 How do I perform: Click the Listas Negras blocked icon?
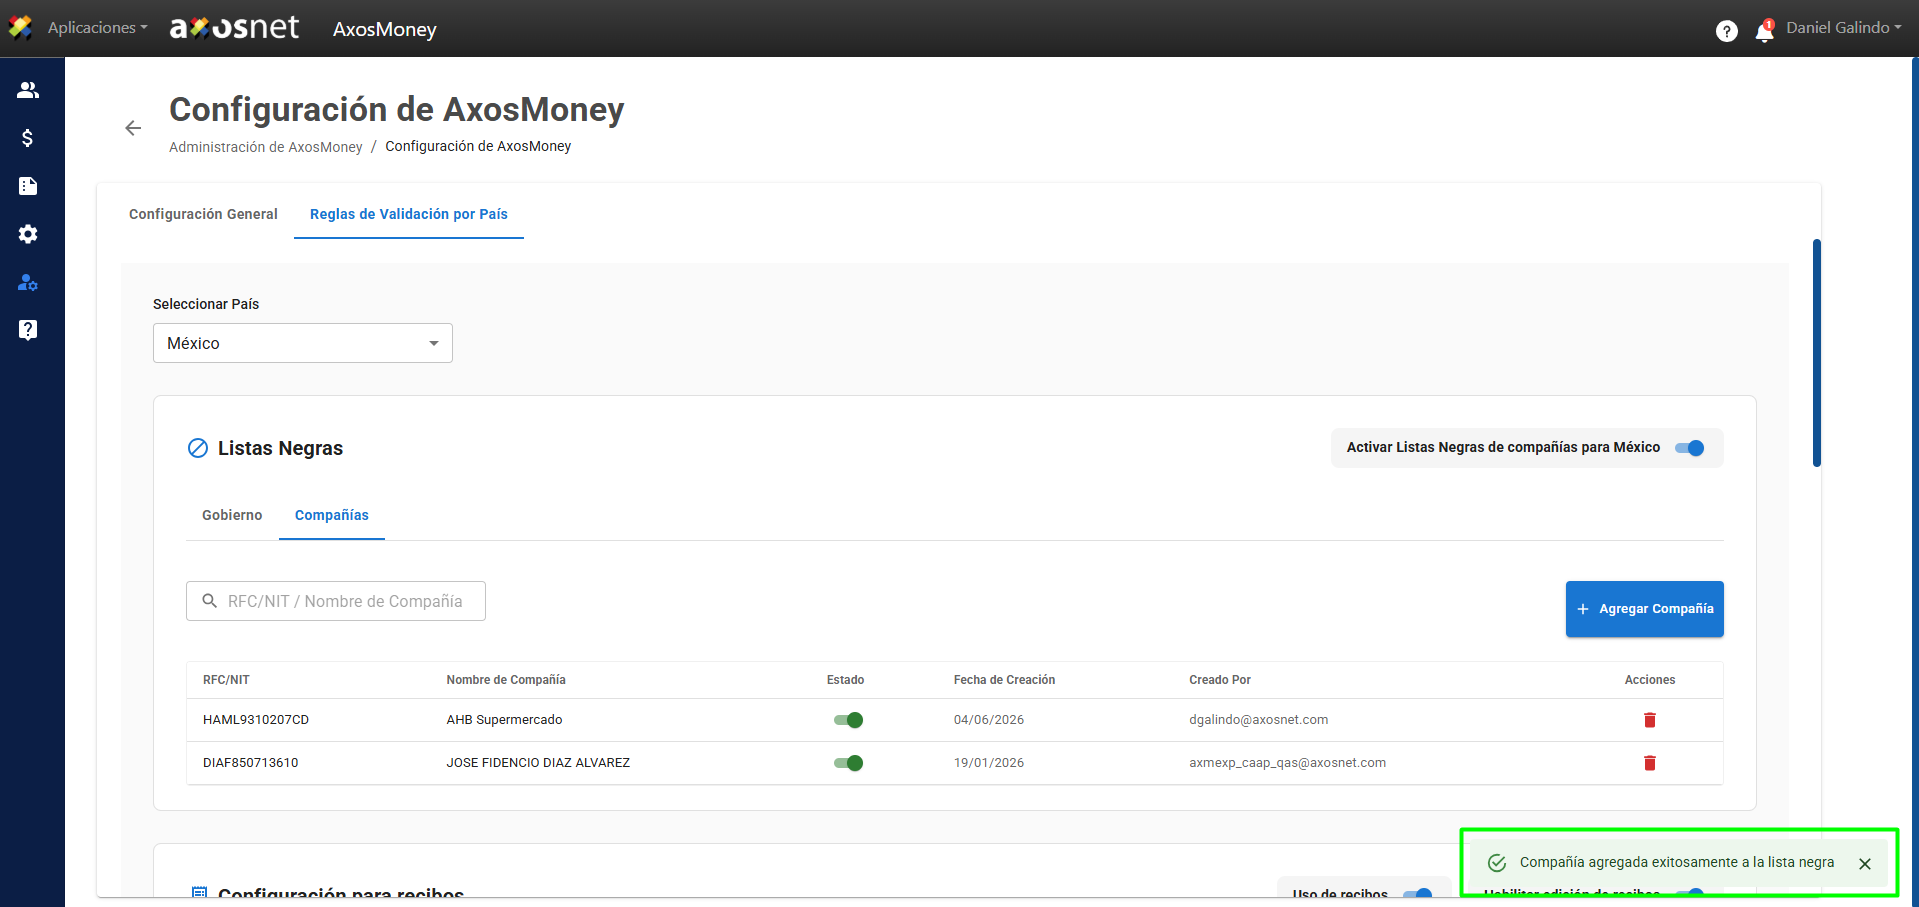[x=198, y=448]
